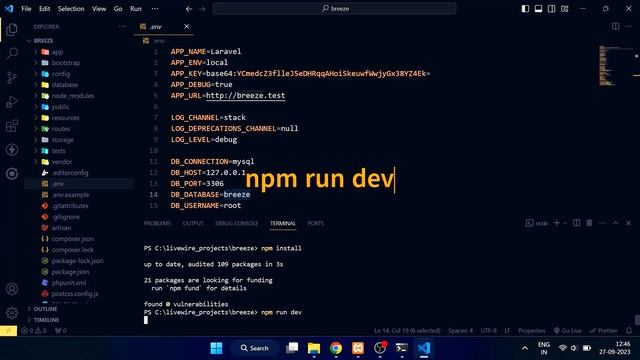Image resolution: width=640 pixels, height=360 pixels.
Task: Maximize the panel with the chevron up
Action: 616,223
